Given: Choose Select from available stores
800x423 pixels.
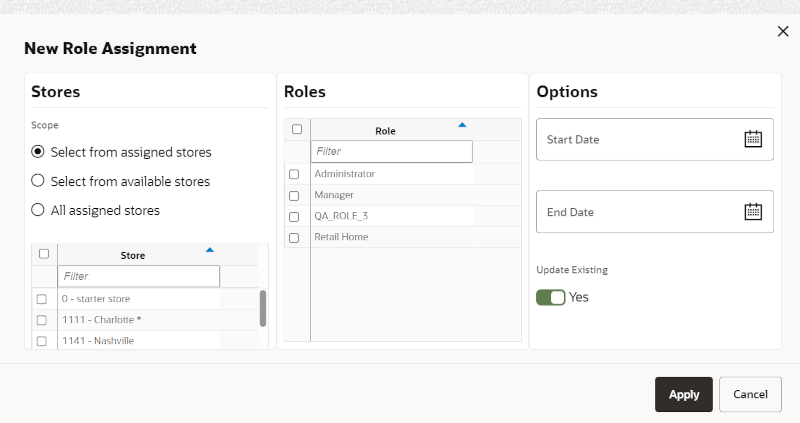Looking at the screenshot, I should pos(38,181).
